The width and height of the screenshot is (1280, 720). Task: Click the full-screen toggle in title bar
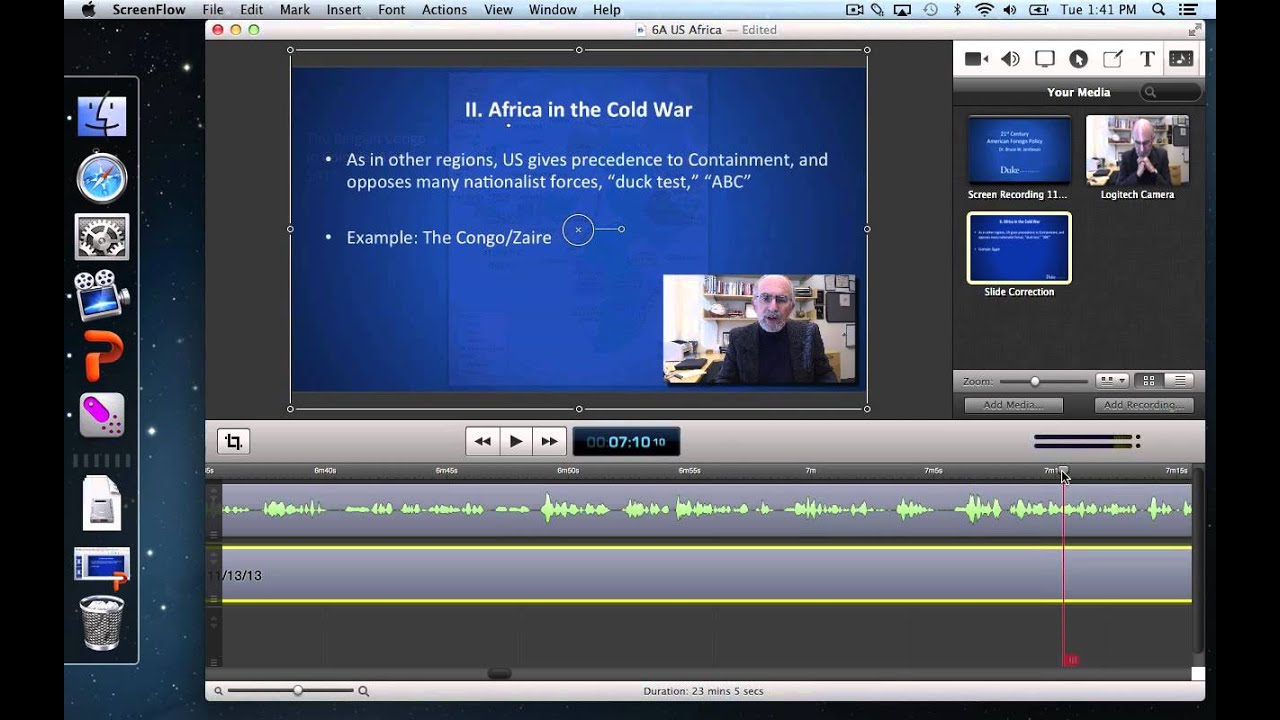coord(1194,30)
